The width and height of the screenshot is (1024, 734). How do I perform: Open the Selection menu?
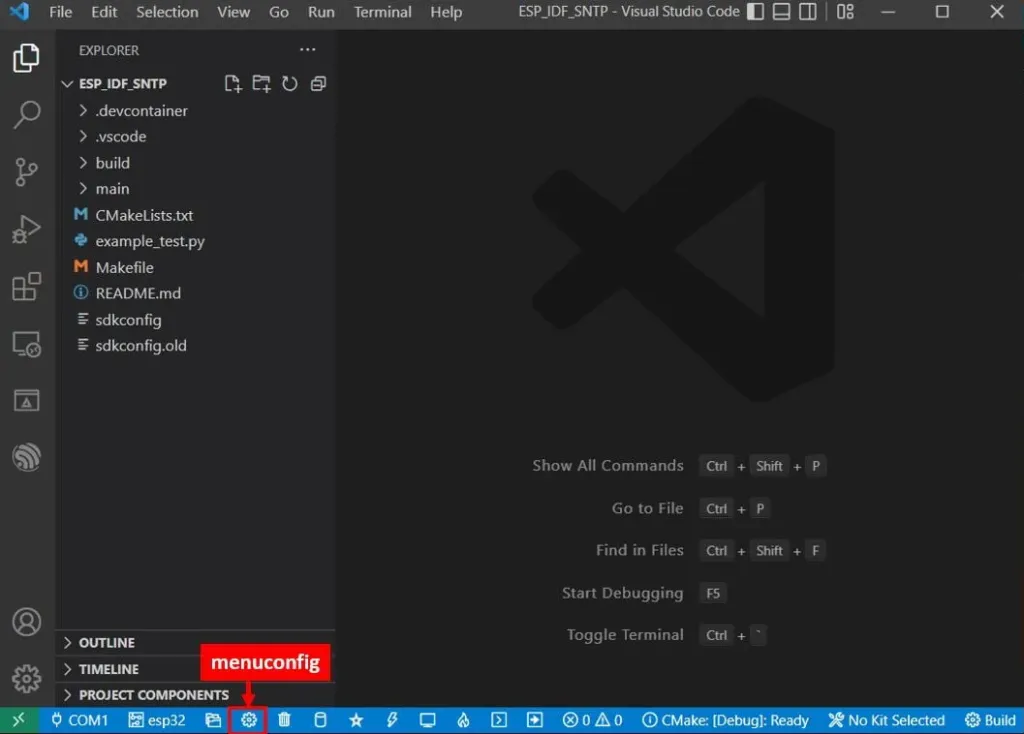click(167, 12)
